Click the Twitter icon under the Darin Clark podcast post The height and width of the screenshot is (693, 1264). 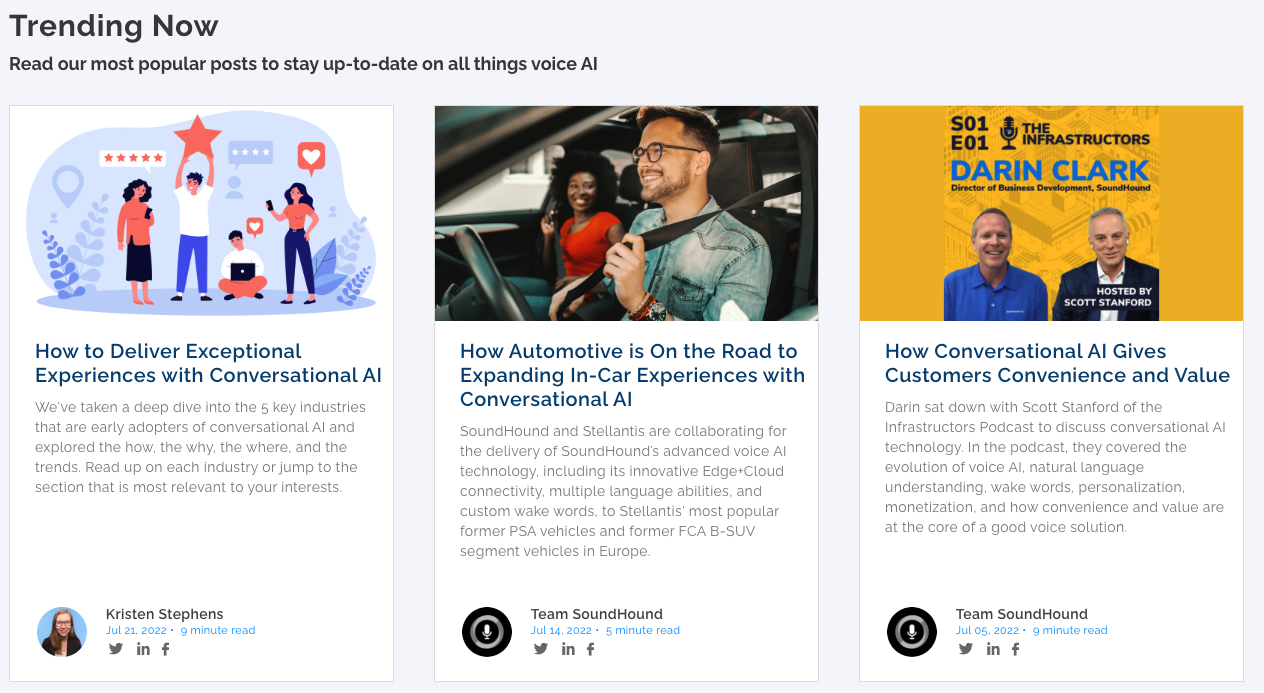965,648
